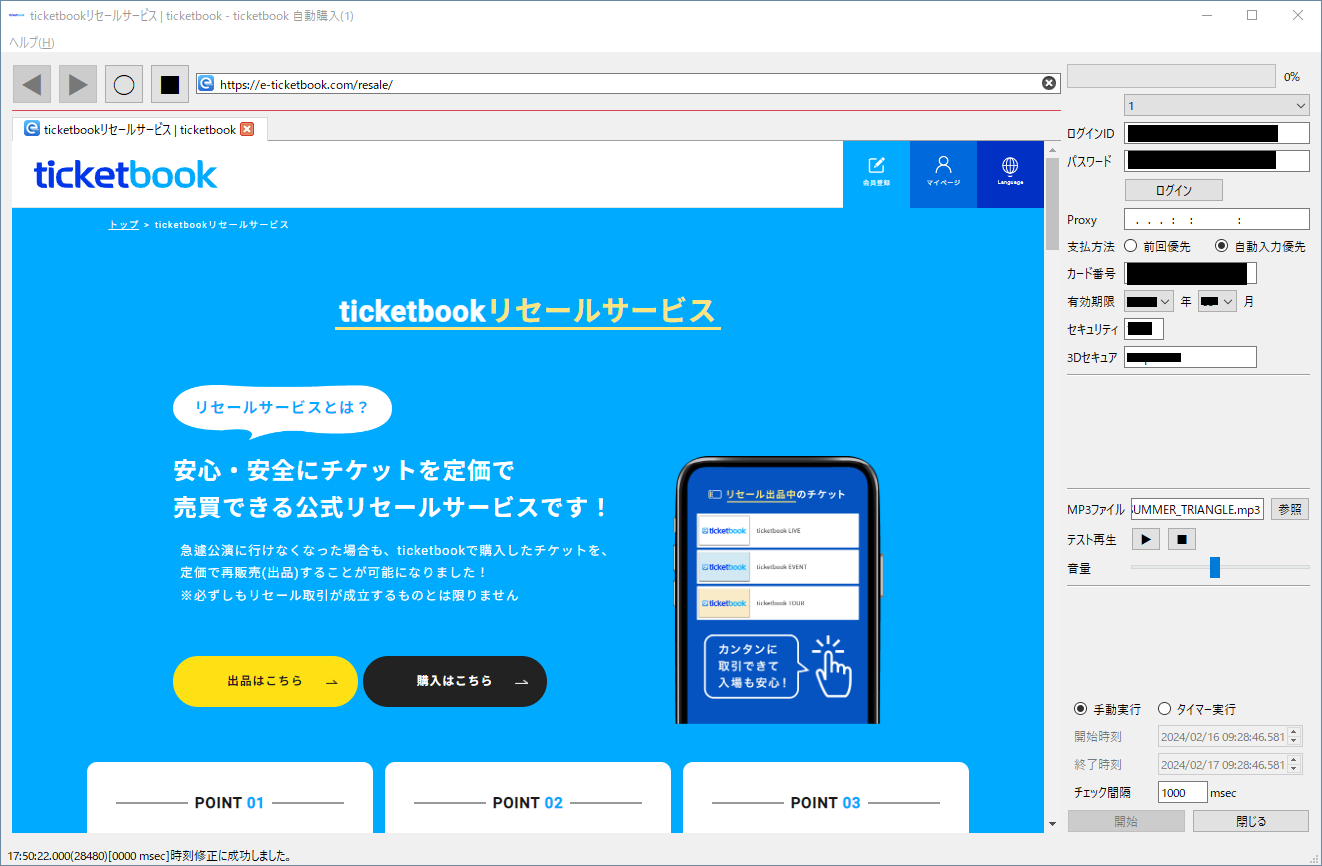Screen dimensions: 1322x866
Task: Click the 閉じる button
Action: (1250, 821)
